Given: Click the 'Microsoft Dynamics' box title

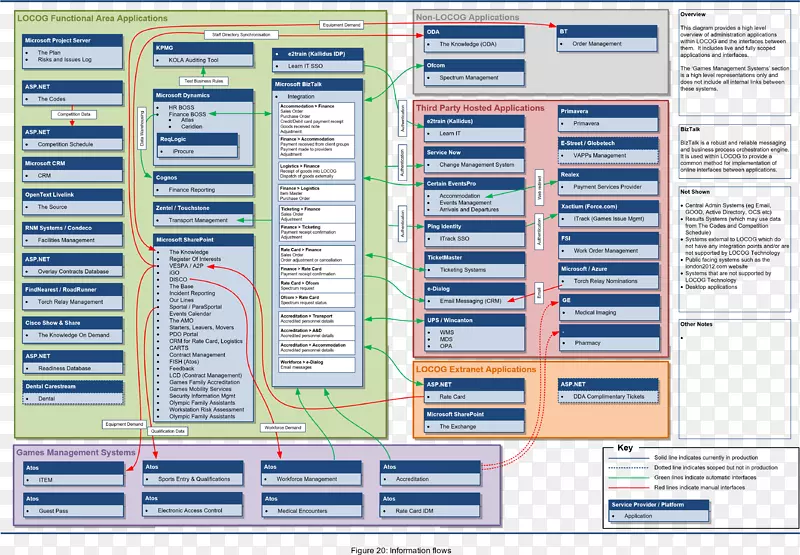Looking at the screenshot, I should coord(183,95).
